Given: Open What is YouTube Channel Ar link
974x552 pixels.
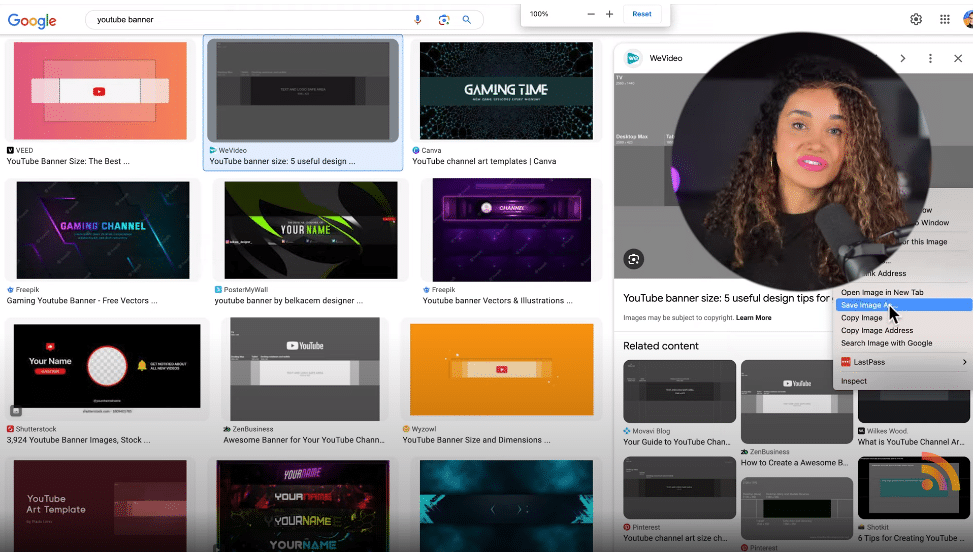Looking at the screenshot, I should tap(911, 442).
